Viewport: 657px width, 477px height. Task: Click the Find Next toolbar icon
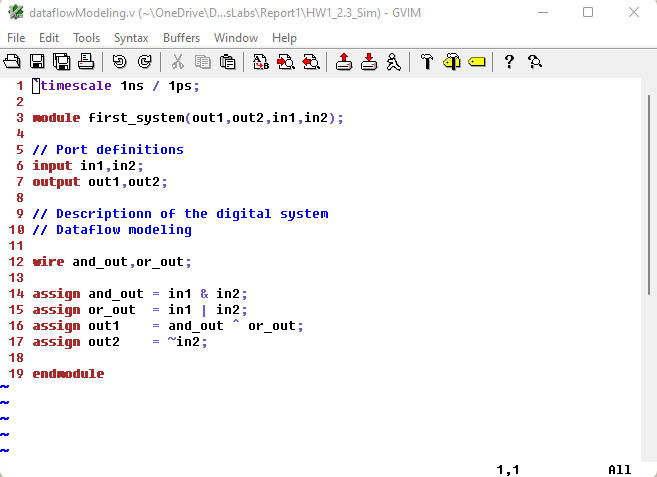285,62
